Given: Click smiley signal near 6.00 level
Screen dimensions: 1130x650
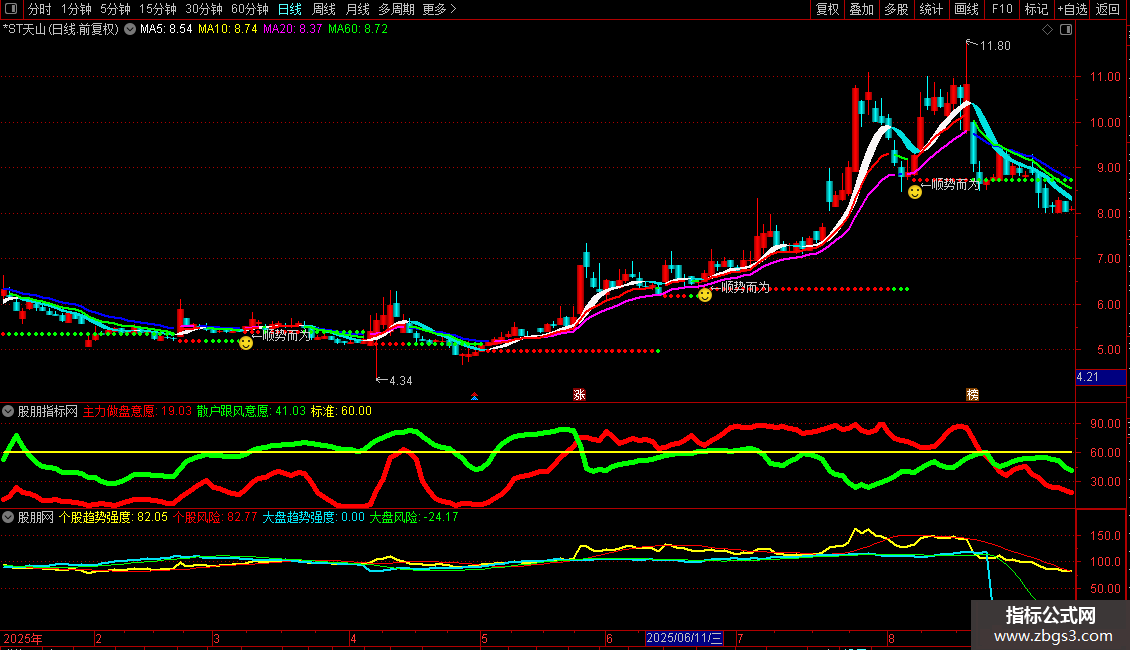Looking at the screenshot, I should (x=705, y=294).
